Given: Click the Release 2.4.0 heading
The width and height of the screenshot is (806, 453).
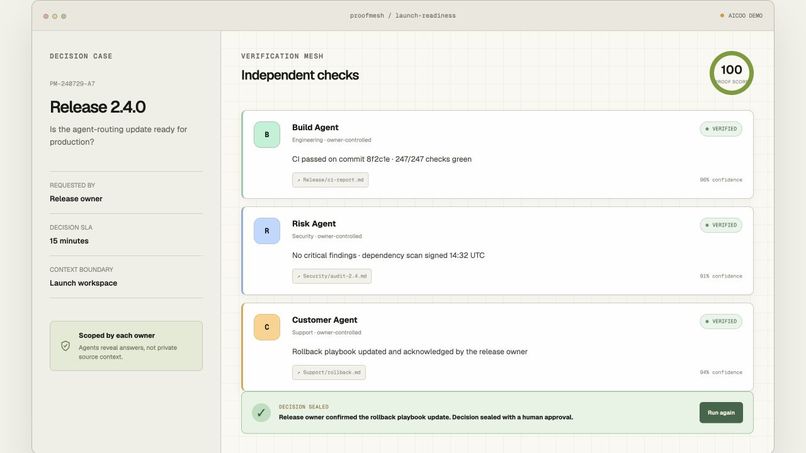Looking at the screenshot, I should 98,106.
